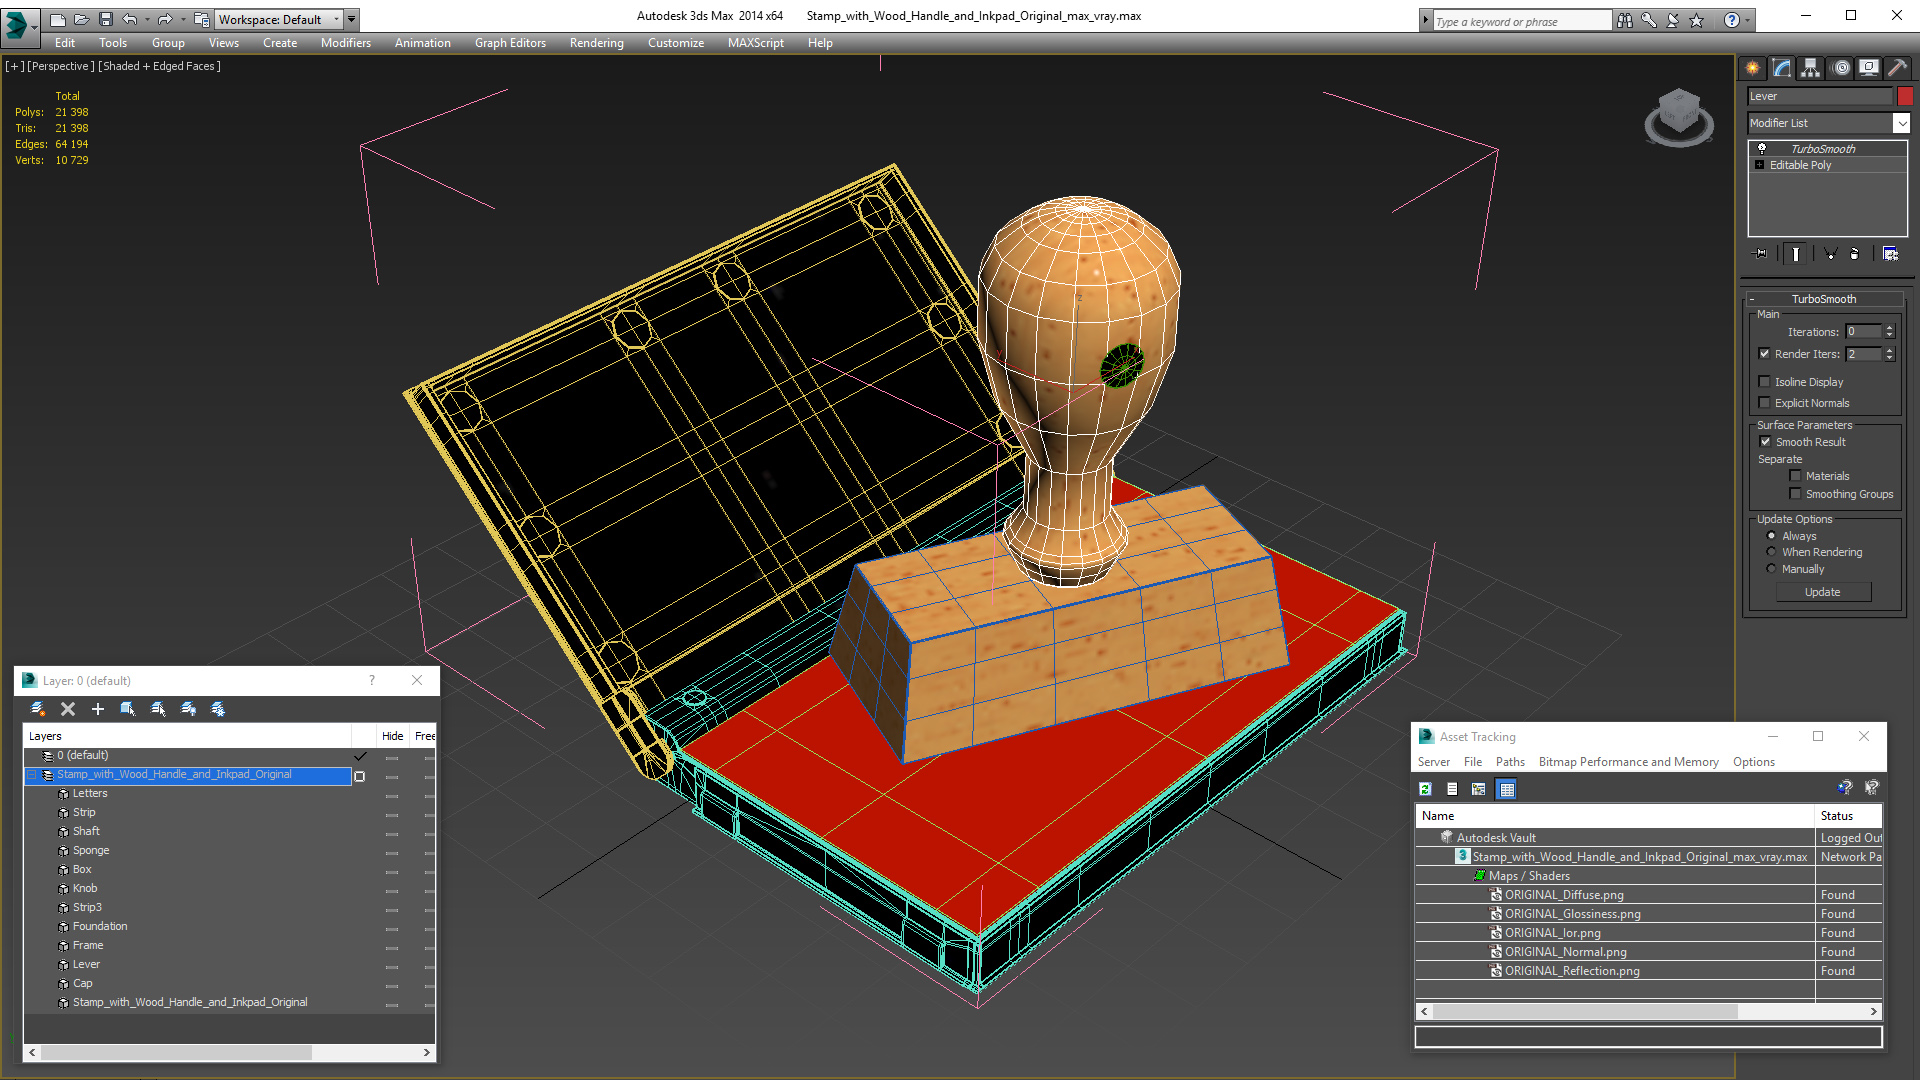Click Freeze All Layers snowflake icon

[218, 709]
